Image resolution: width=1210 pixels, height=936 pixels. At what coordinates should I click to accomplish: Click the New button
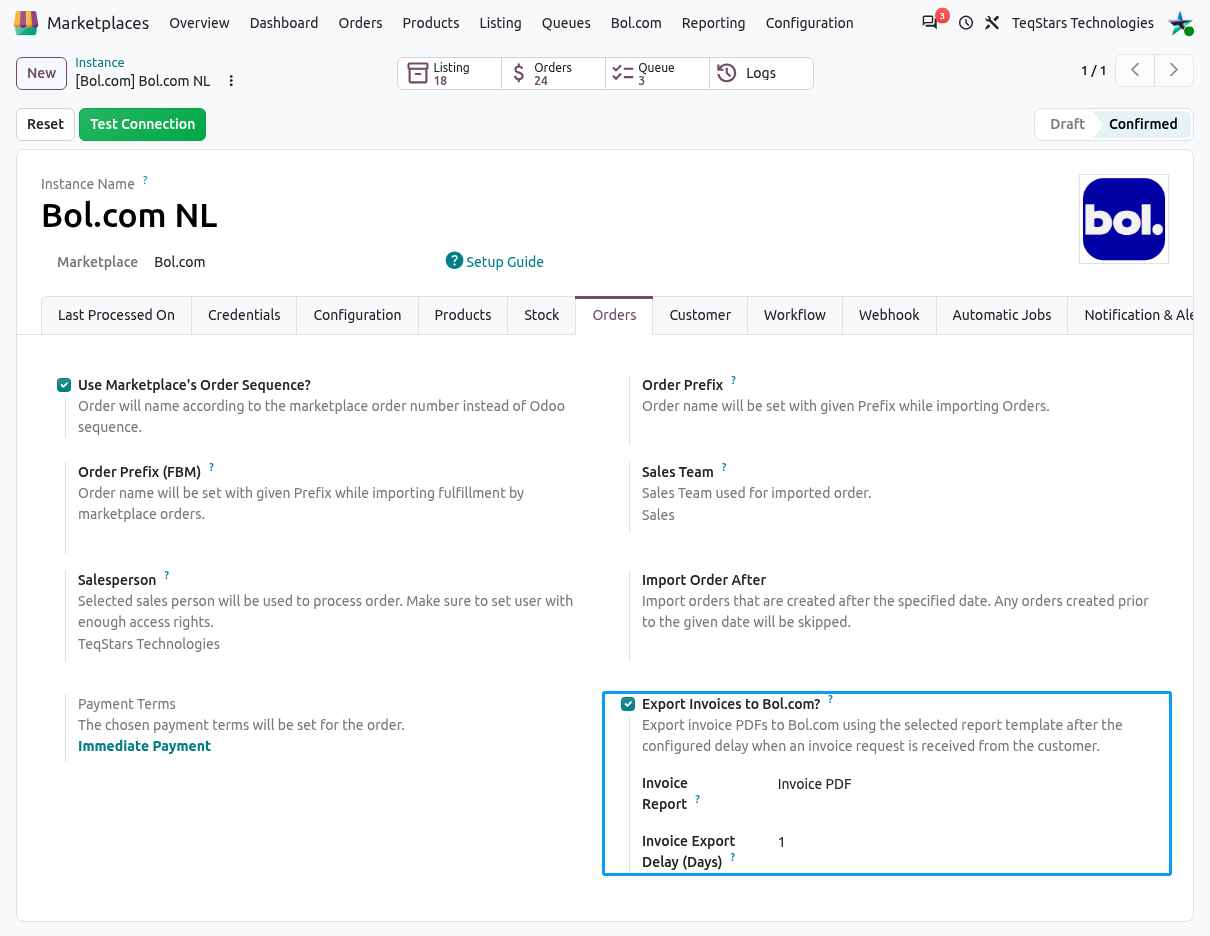point(42,73)
